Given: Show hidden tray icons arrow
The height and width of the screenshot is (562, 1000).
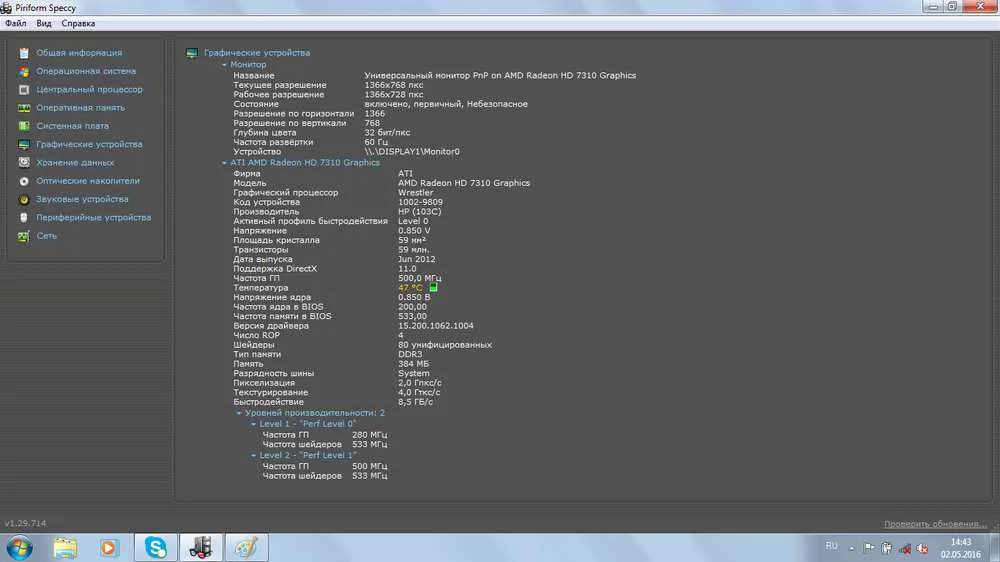Looking at the screenshot, I should [x=851, y=548].
